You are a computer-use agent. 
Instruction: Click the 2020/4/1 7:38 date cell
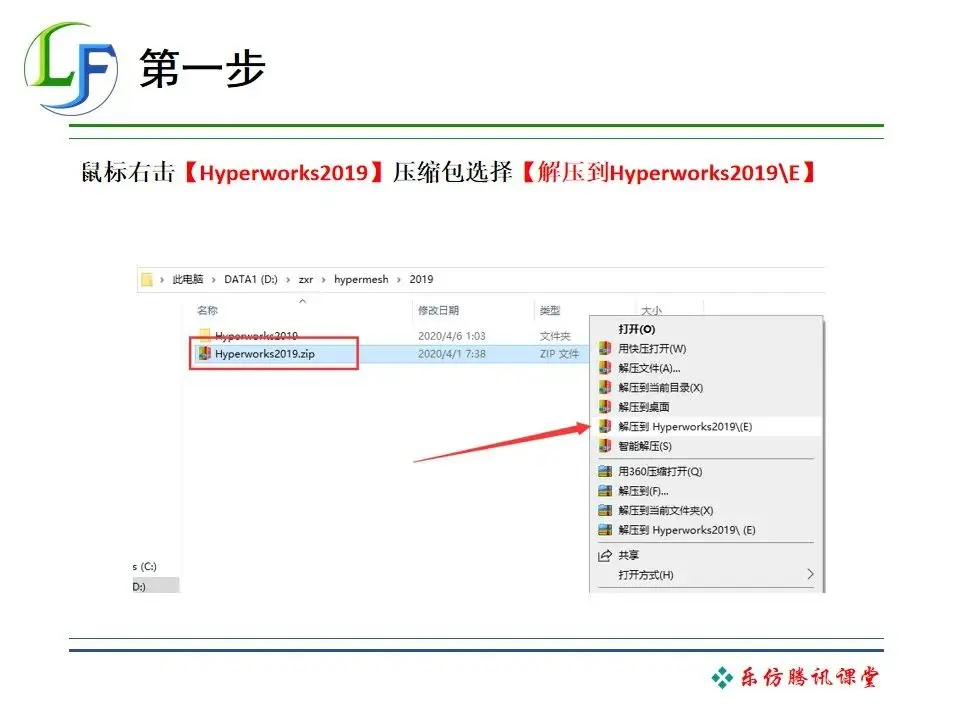[452, 354]
